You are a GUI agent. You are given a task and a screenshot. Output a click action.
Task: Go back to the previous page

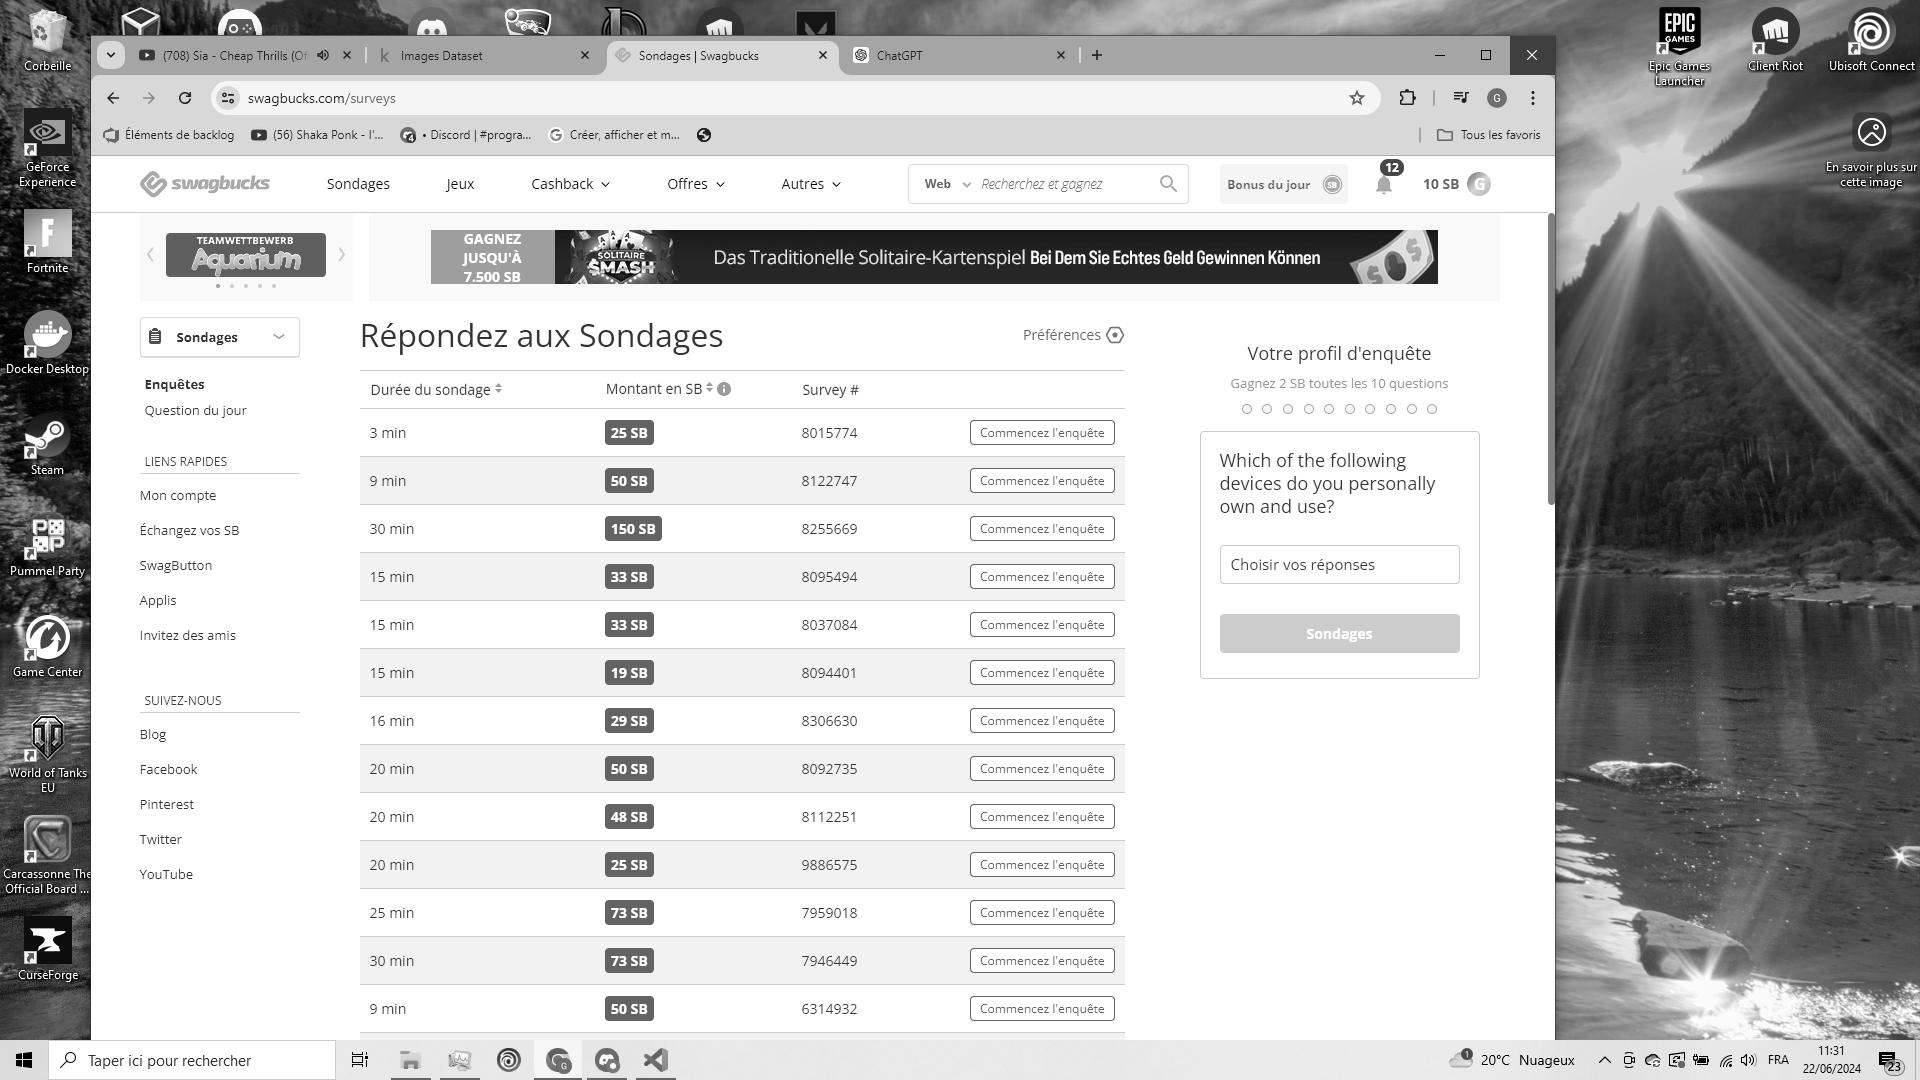(113, 98)
